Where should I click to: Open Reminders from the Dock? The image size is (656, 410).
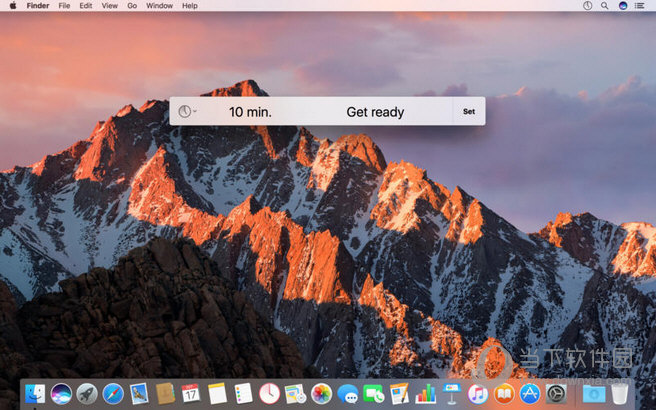point(243,394)
